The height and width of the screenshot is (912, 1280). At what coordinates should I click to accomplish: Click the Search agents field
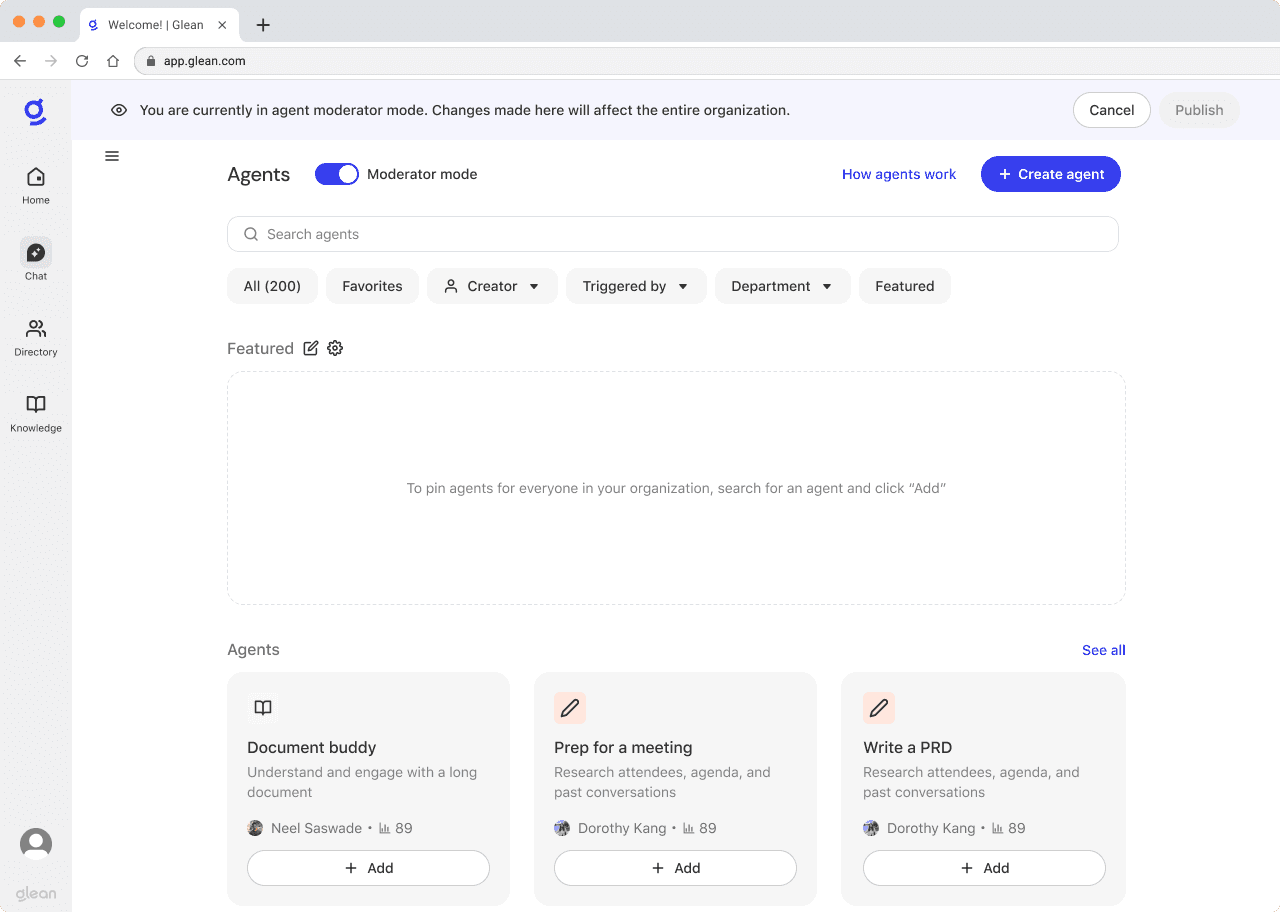[x=673, y=234]
